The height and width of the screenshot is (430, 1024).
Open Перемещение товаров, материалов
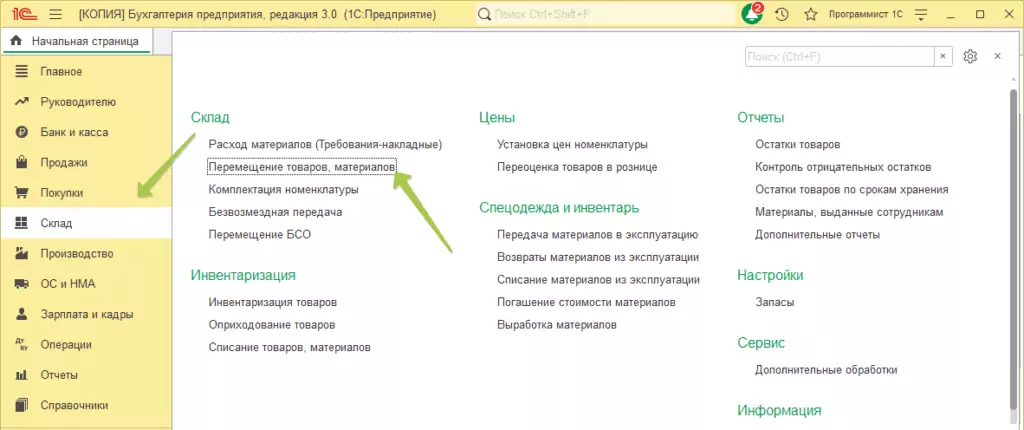coord(302,166)
